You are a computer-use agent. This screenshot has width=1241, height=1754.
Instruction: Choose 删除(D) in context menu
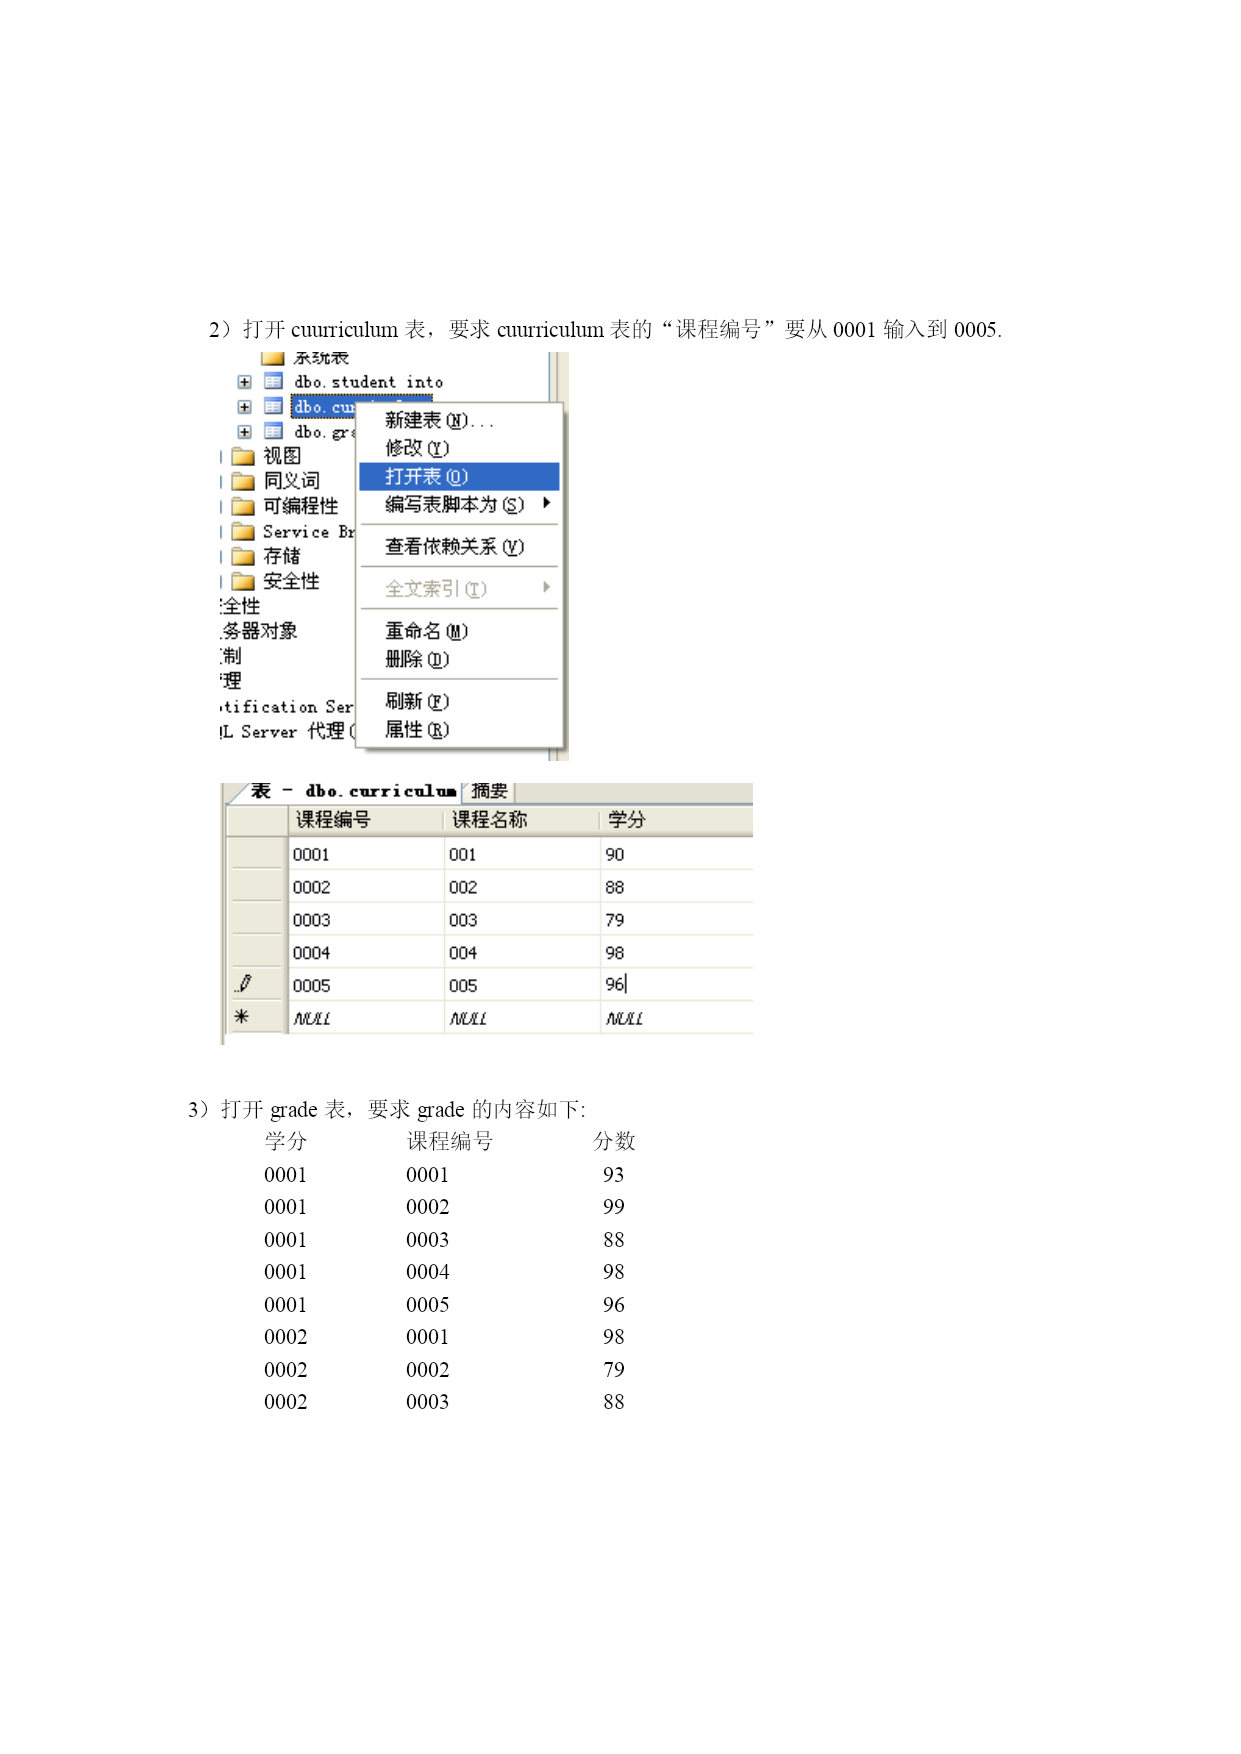coord(459,659)
